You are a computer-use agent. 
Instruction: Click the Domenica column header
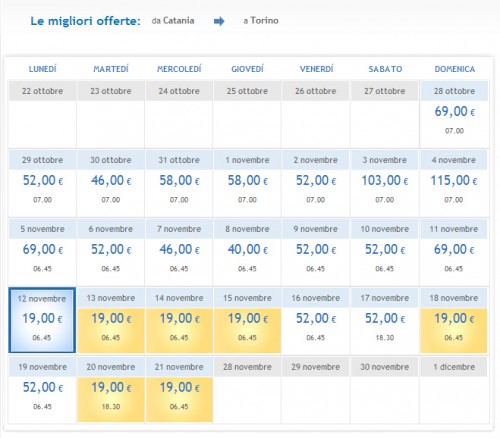coord(455,69)
